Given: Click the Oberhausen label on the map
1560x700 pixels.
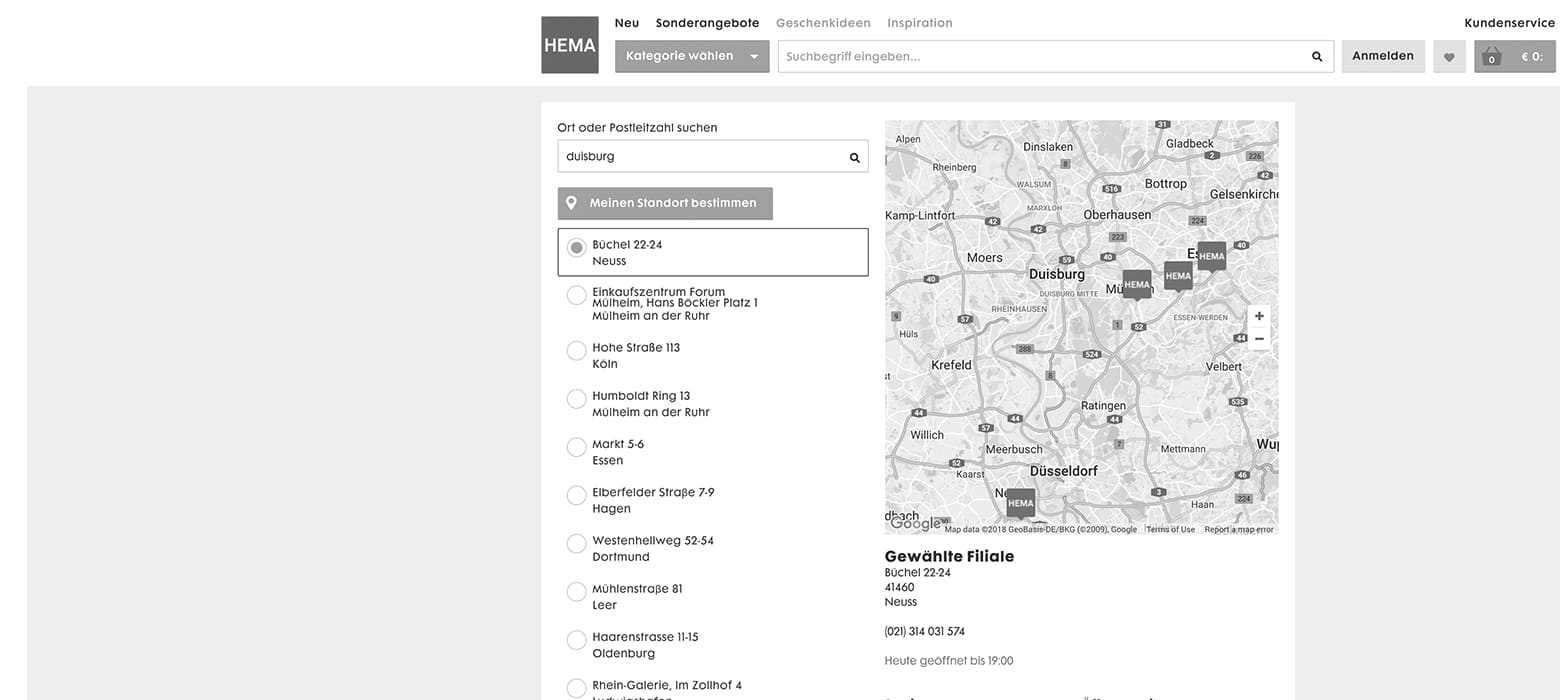Looking at the screenshot, I should [x=1117, y=215].
